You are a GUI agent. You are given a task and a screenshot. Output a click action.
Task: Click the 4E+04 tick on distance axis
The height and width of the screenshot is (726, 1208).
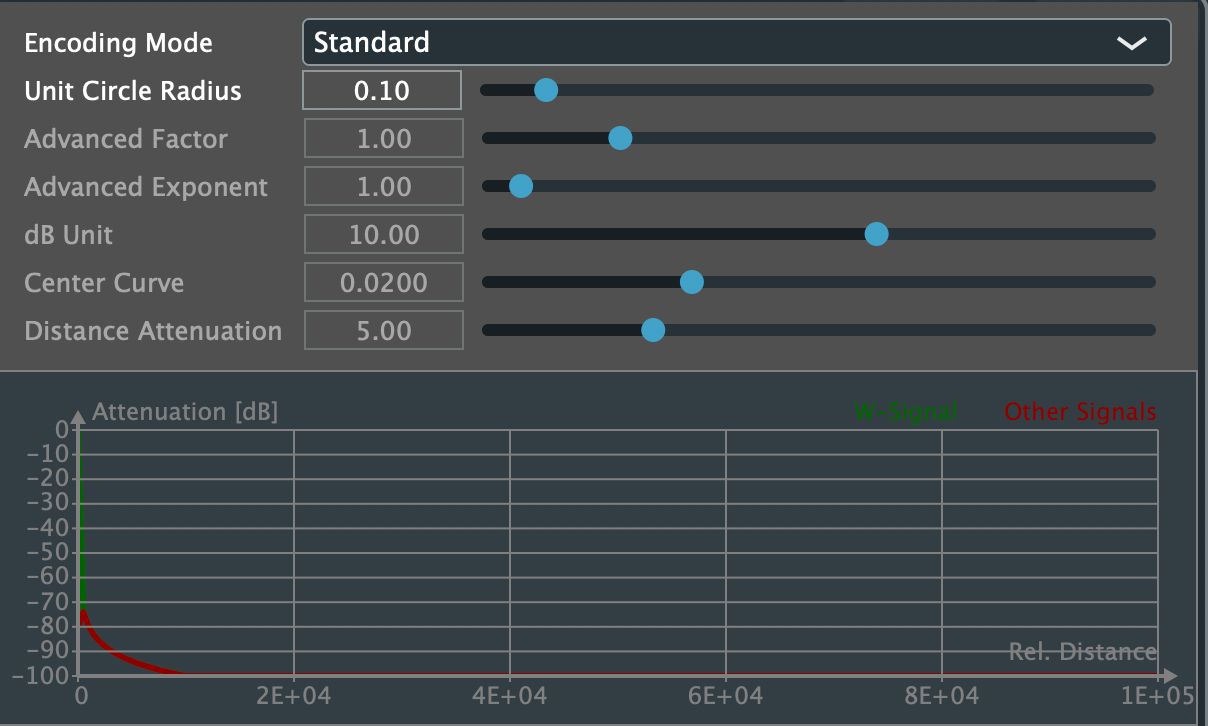click(x=509, y=694)
